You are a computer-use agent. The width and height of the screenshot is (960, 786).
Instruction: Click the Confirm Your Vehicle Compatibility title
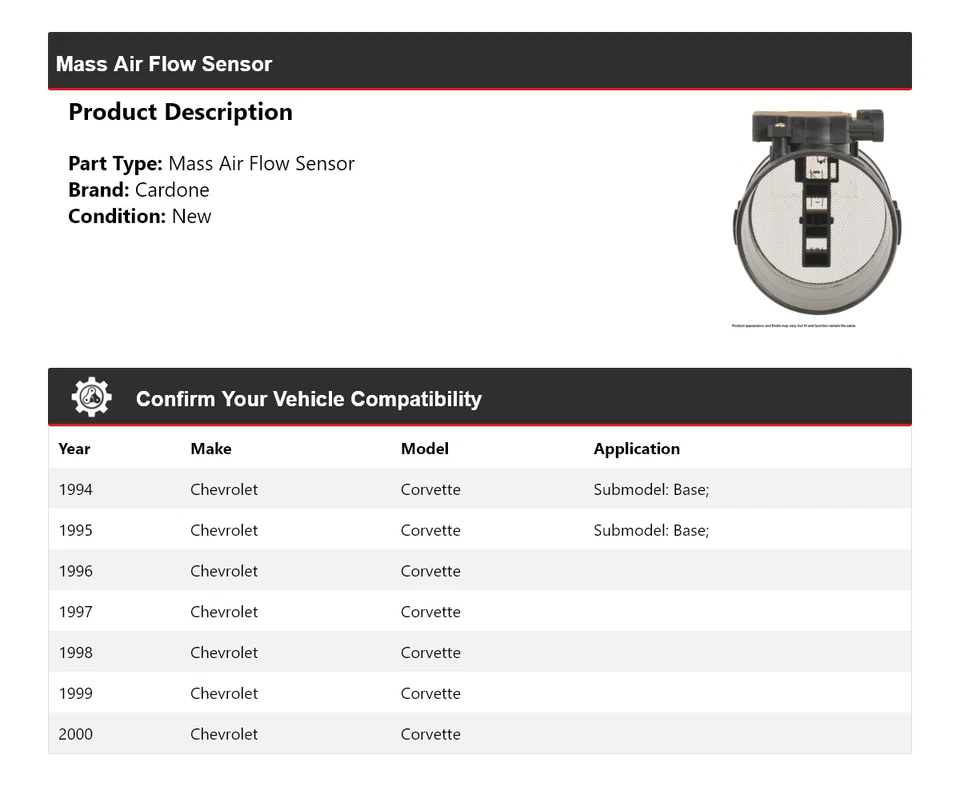tap(309, 399)
